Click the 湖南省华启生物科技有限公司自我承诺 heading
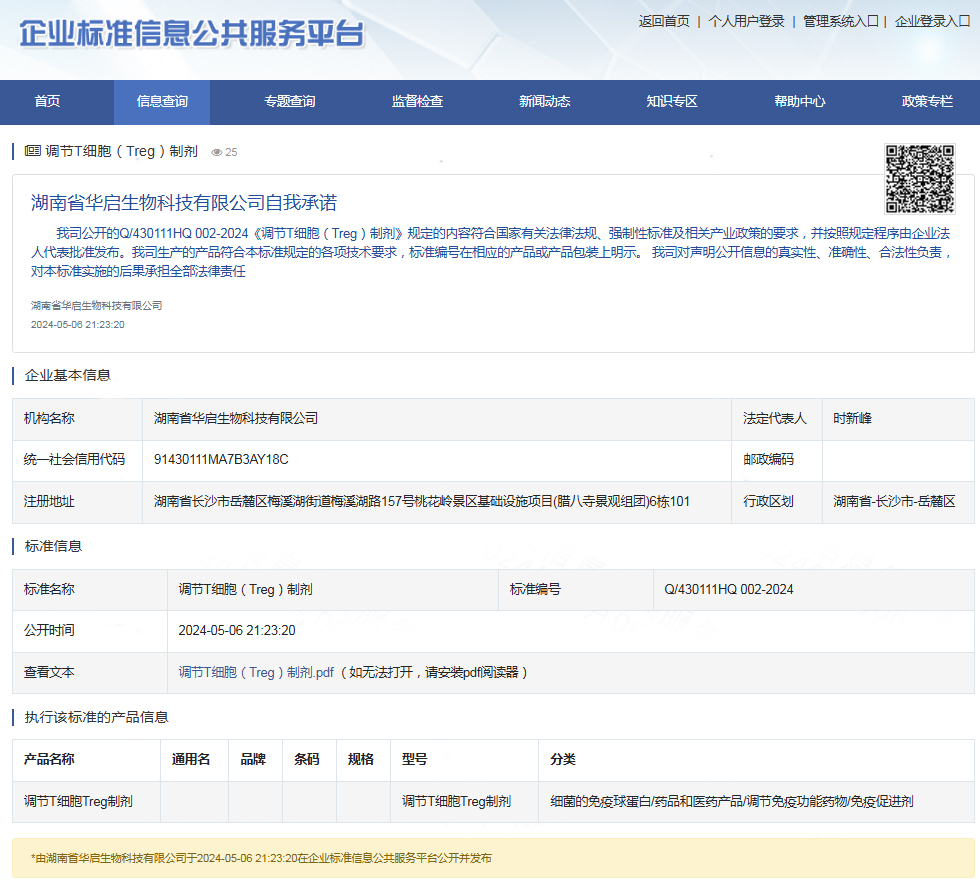The width and height of the screenshot is (980, 886). click(x=184, y=203)
